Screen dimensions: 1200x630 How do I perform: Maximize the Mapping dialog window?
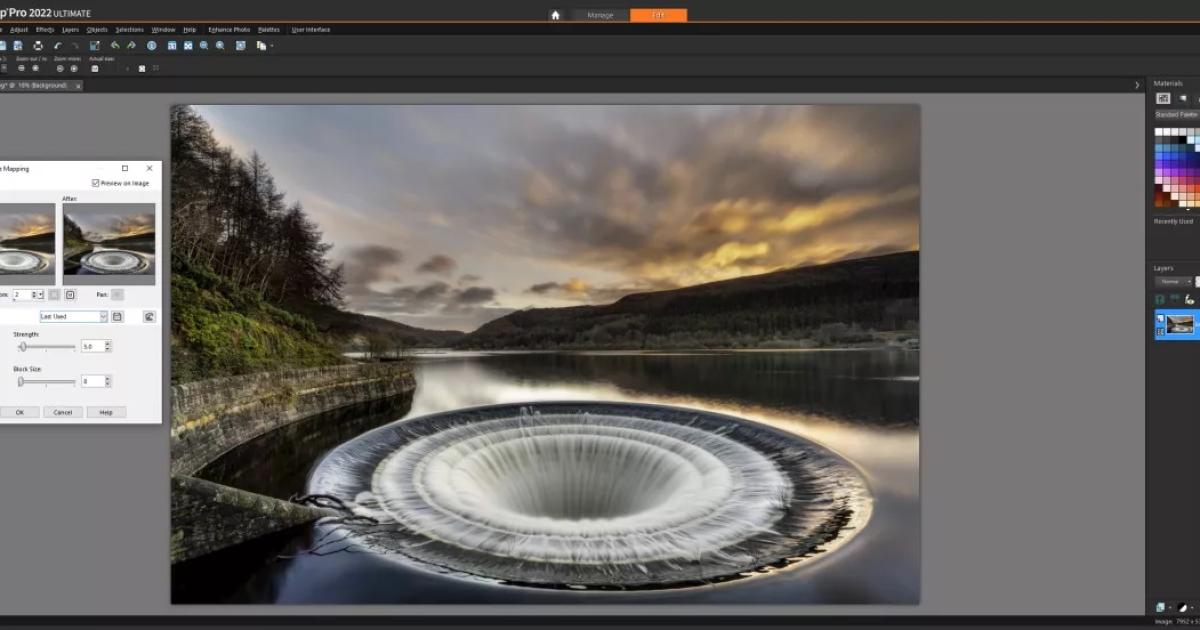[x=125, y=168]
